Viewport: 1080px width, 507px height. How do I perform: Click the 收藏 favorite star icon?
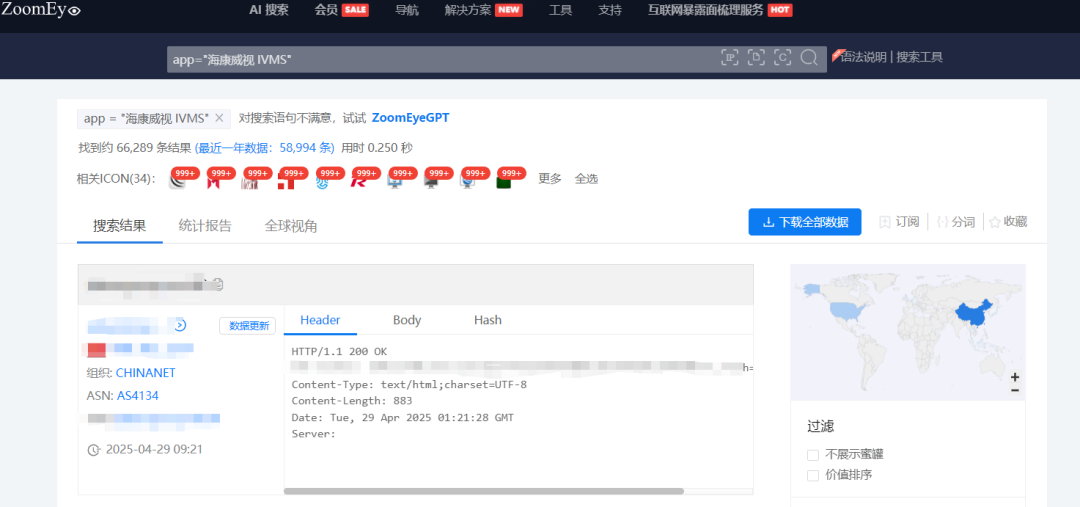pyautogui.click(x=995, y=222)
